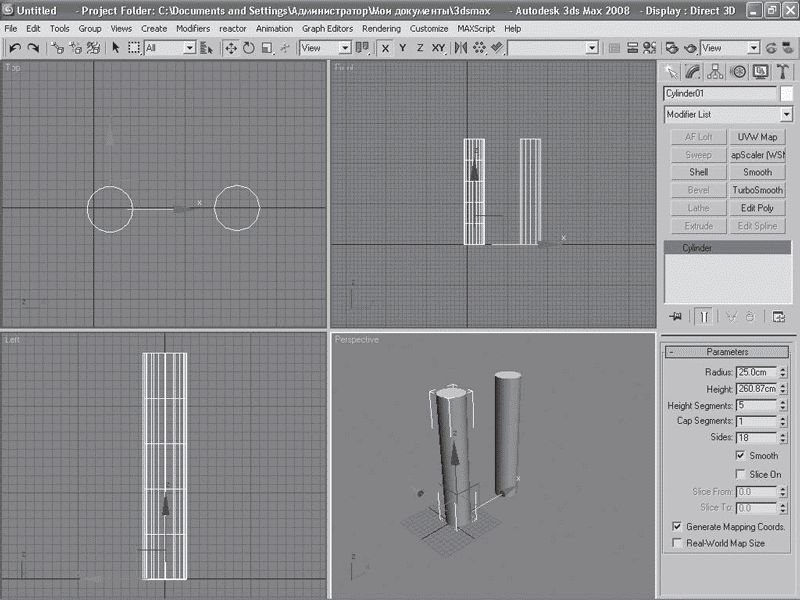Viewport: 800px width, 600px height.
Task: Open the Modifiers menu
Action: [193, 29]
